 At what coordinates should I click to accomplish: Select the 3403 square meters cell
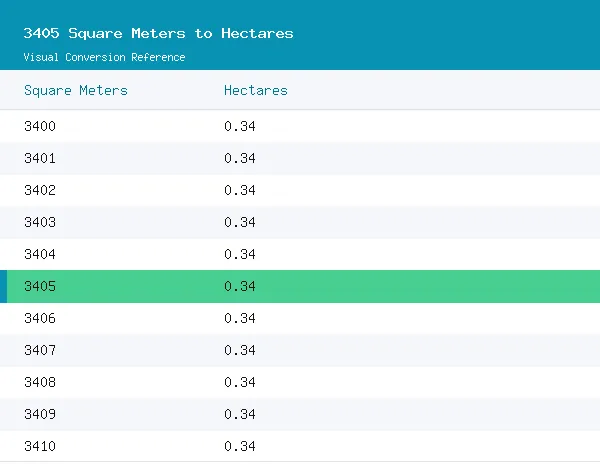40,222
